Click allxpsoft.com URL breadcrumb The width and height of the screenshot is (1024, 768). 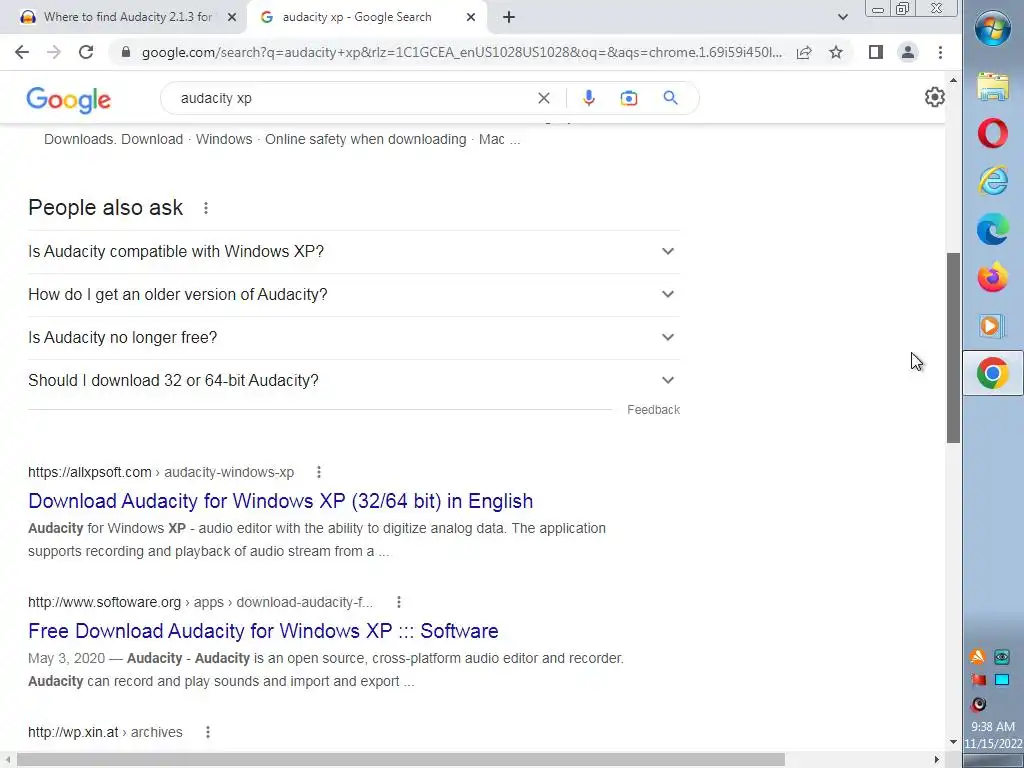click(x=161, y=472)
